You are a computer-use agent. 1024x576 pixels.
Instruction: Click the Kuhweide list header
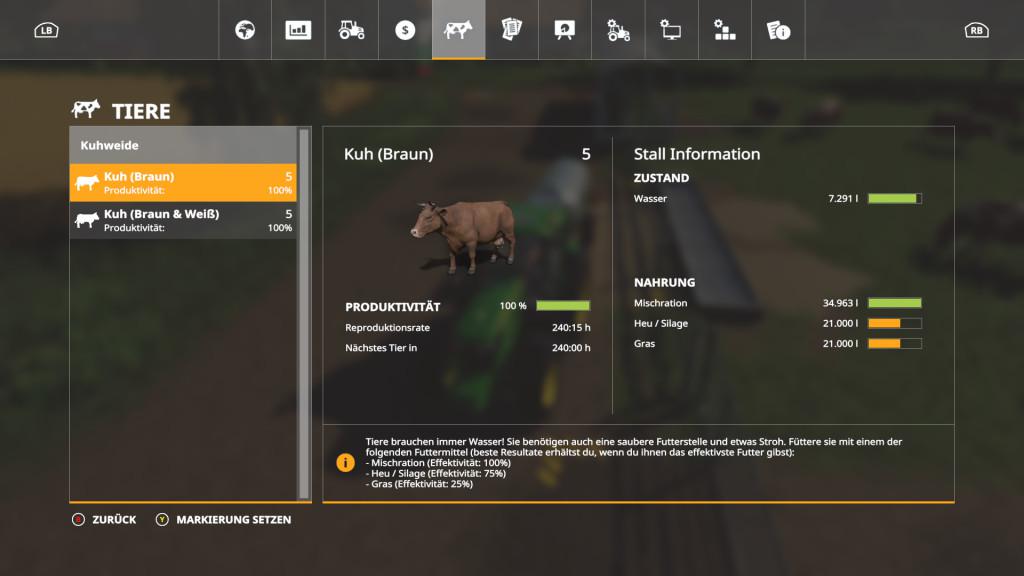tap(183, 145)
